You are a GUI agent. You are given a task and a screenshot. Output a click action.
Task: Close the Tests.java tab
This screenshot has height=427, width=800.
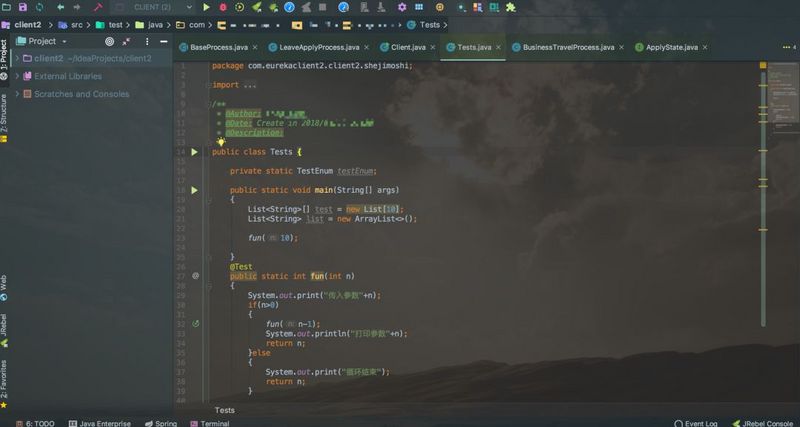click(x=498, y=47)
